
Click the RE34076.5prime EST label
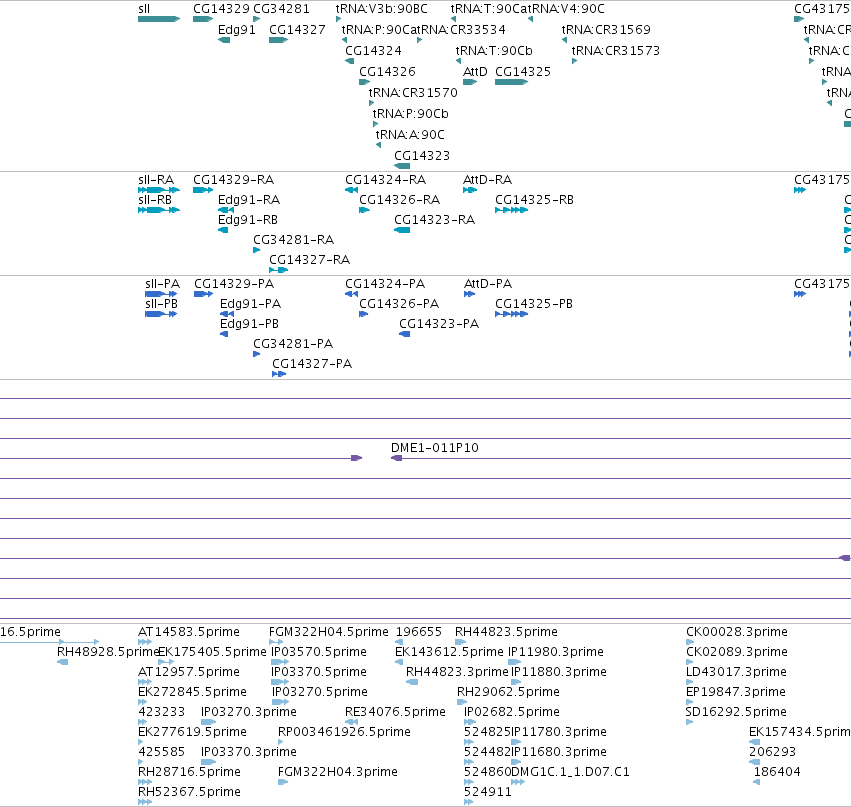[x=395, y=712]
